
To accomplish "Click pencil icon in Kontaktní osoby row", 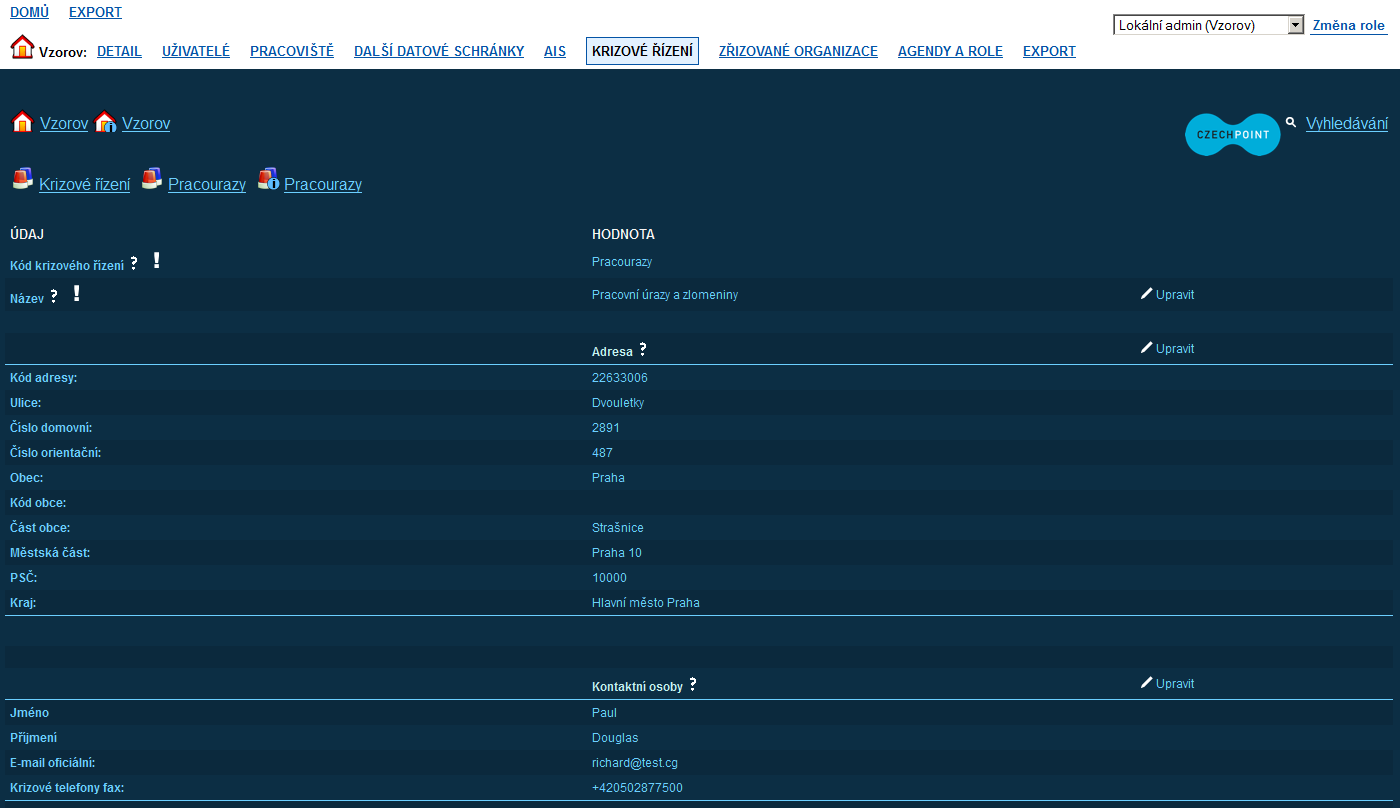I will coord(1146,683).
